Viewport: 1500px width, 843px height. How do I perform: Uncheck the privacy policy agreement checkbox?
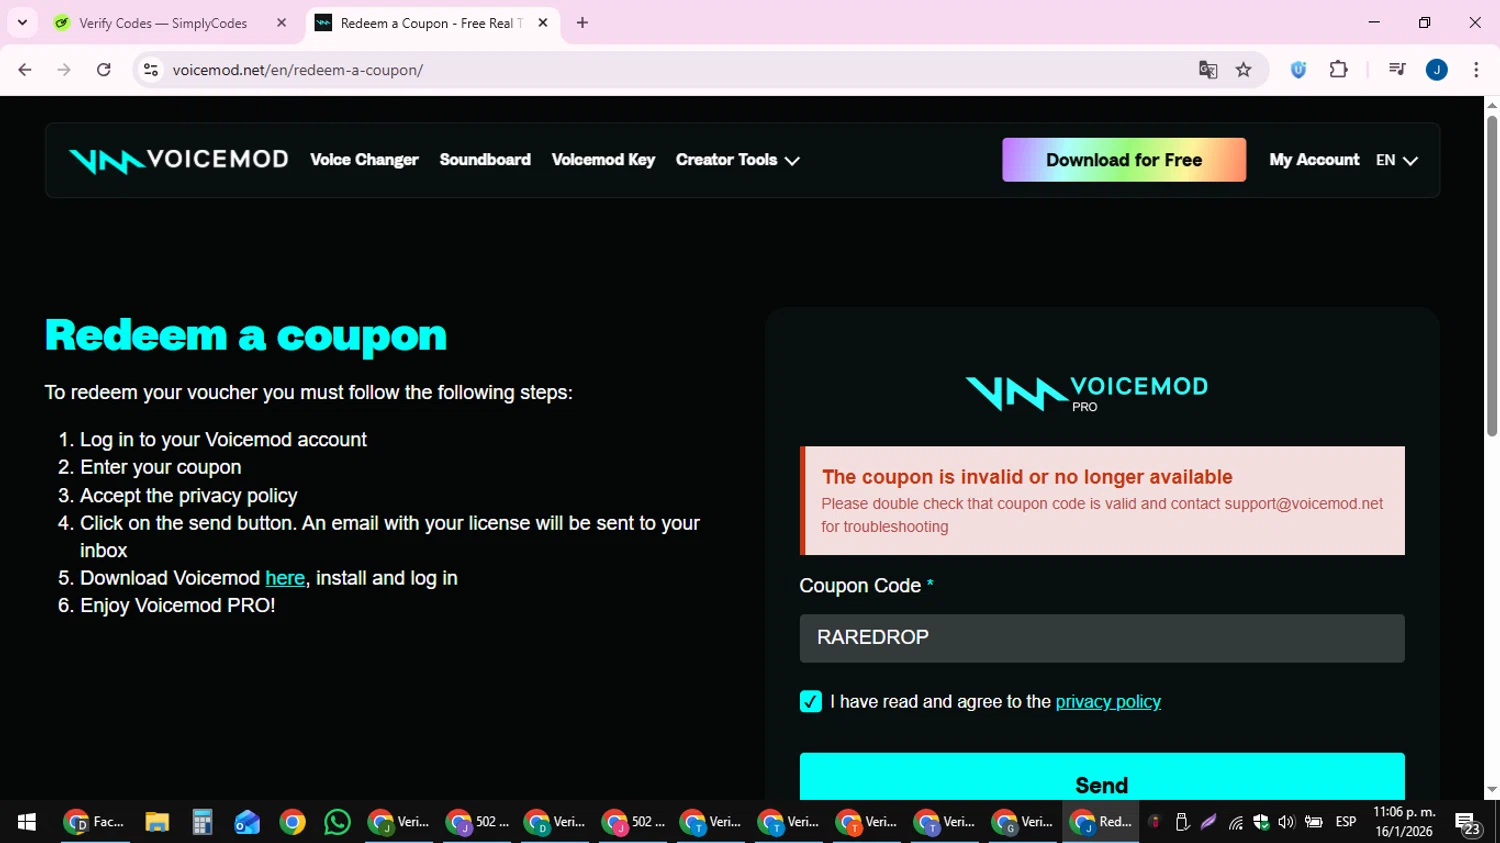[810, 702]
